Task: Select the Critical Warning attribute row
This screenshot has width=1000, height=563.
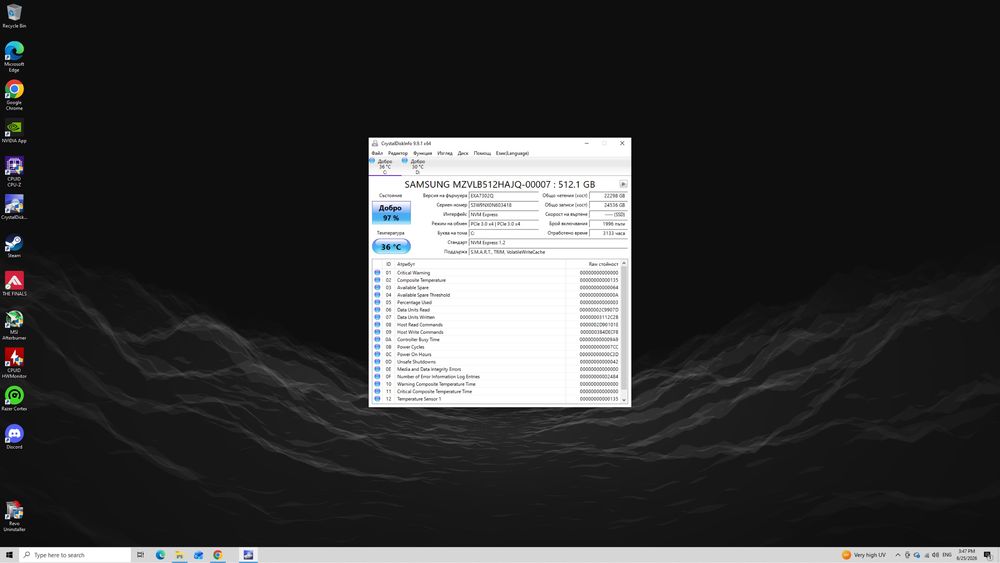Action: (x=496, y=273)
